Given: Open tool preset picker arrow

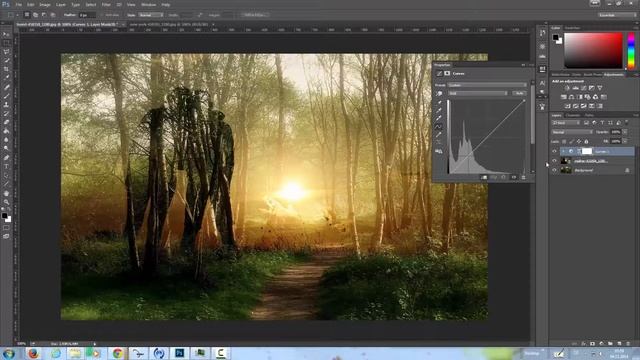Looking at the screenshot, I should click(x=18, y=15).
